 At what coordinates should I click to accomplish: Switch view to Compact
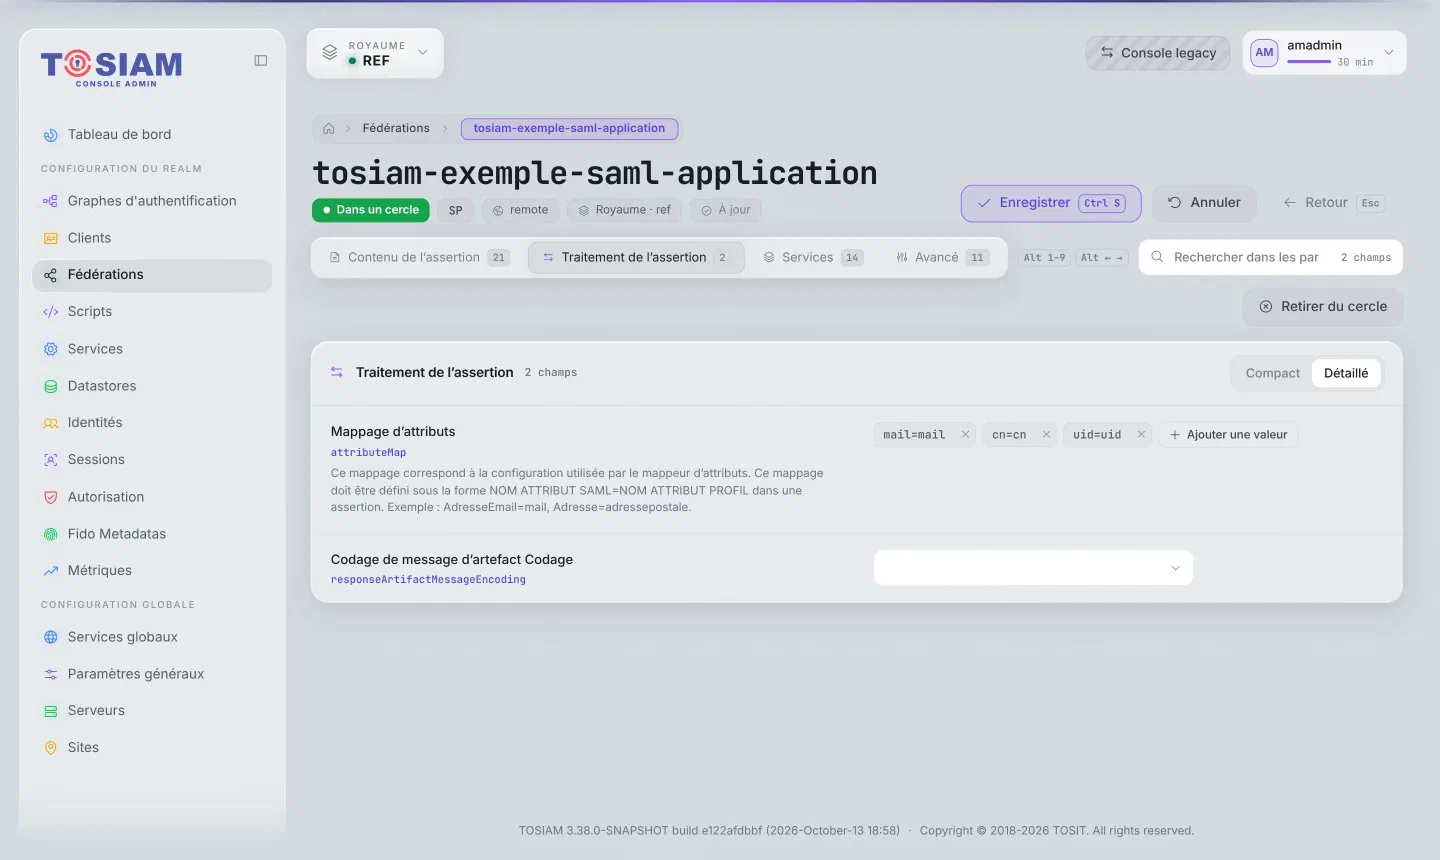coord(1272,373)
